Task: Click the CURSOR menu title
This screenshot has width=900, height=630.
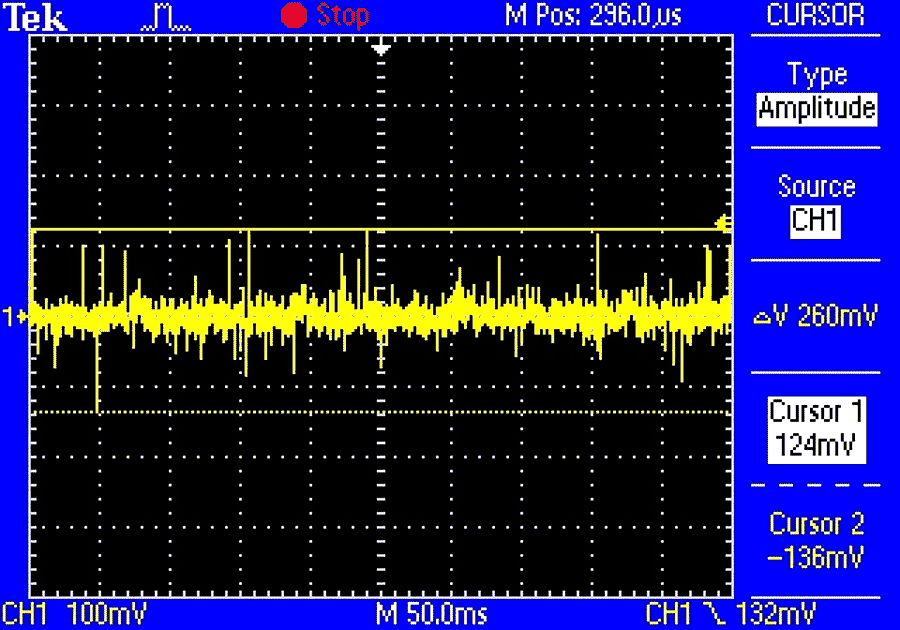Action: [x=816, y=16]
